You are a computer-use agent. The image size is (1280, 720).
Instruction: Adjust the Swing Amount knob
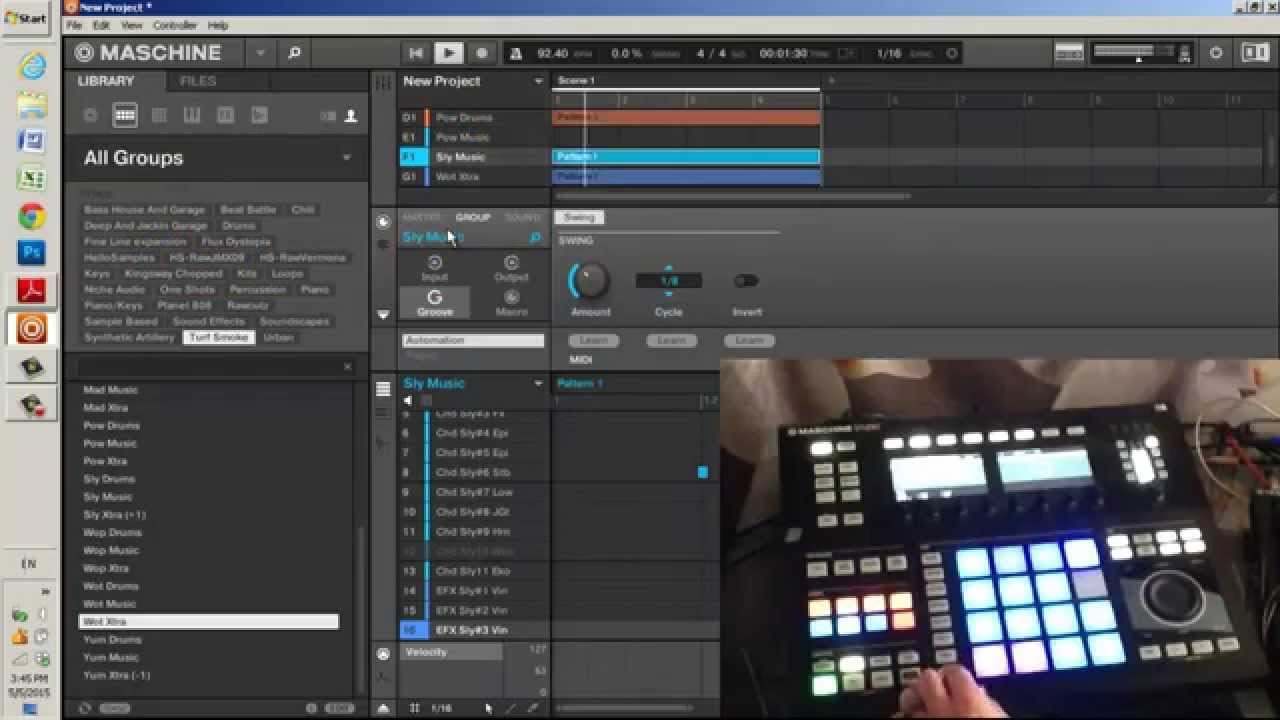(x=590, y=281)
